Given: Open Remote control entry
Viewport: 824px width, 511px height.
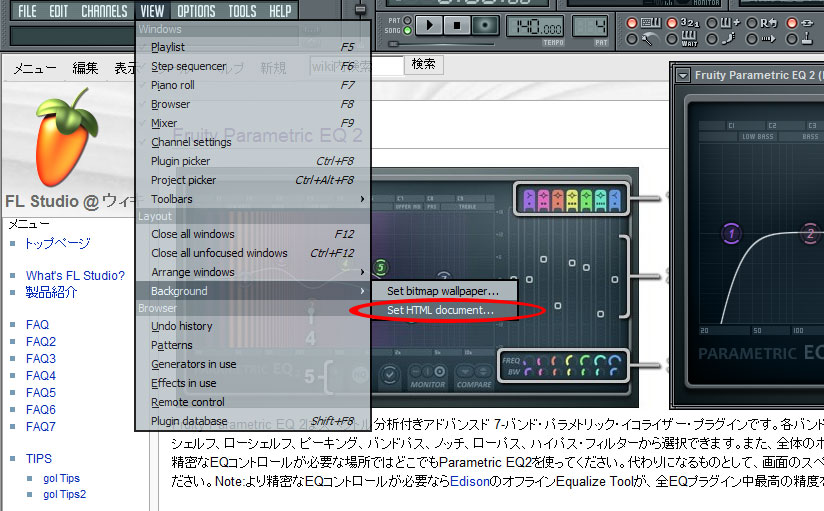Looking at the screenshot, I should [x=253, y=402].
